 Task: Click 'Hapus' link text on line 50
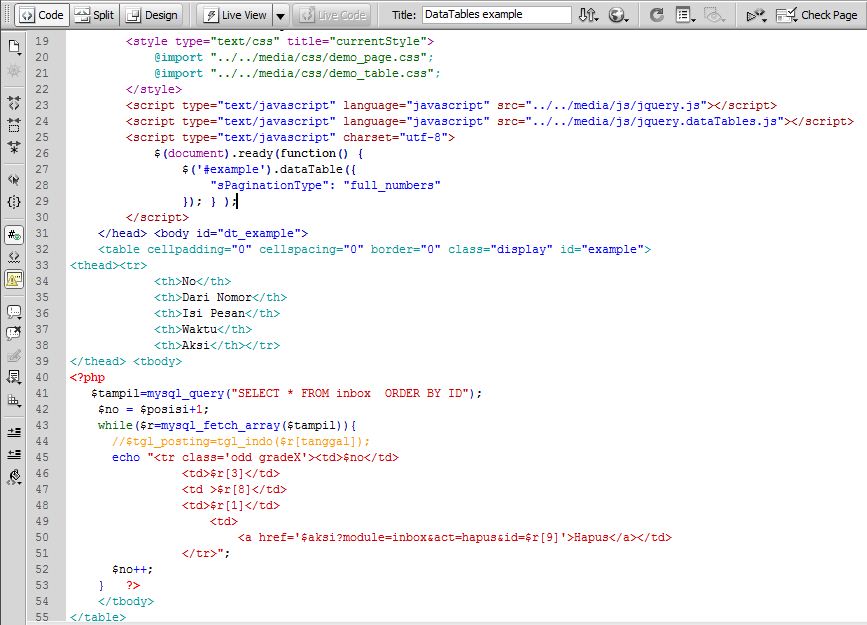tap(591, 537)
